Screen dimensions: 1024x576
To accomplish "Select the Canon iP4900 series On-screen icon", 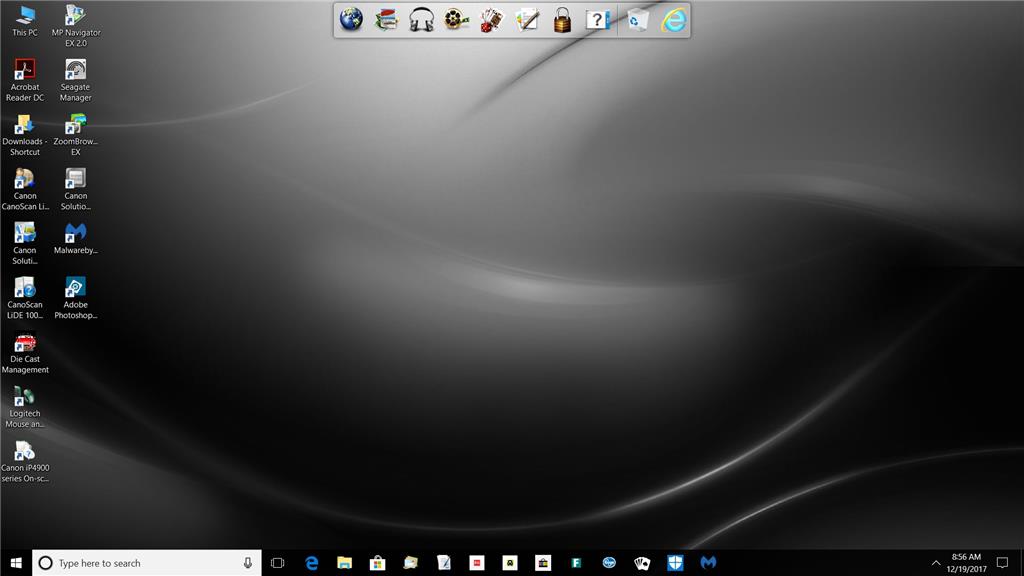I will 25,460.
